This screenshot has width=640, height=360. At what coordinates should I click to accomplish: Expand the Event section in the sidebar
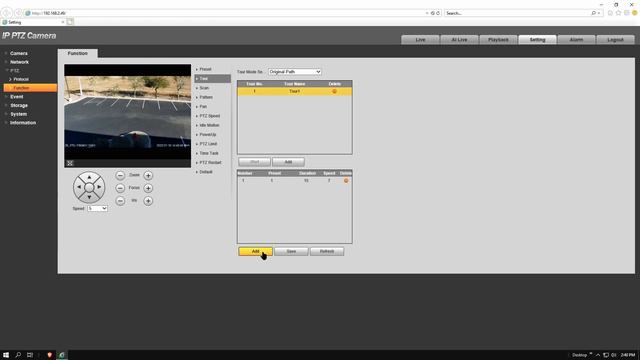point(17,97)
